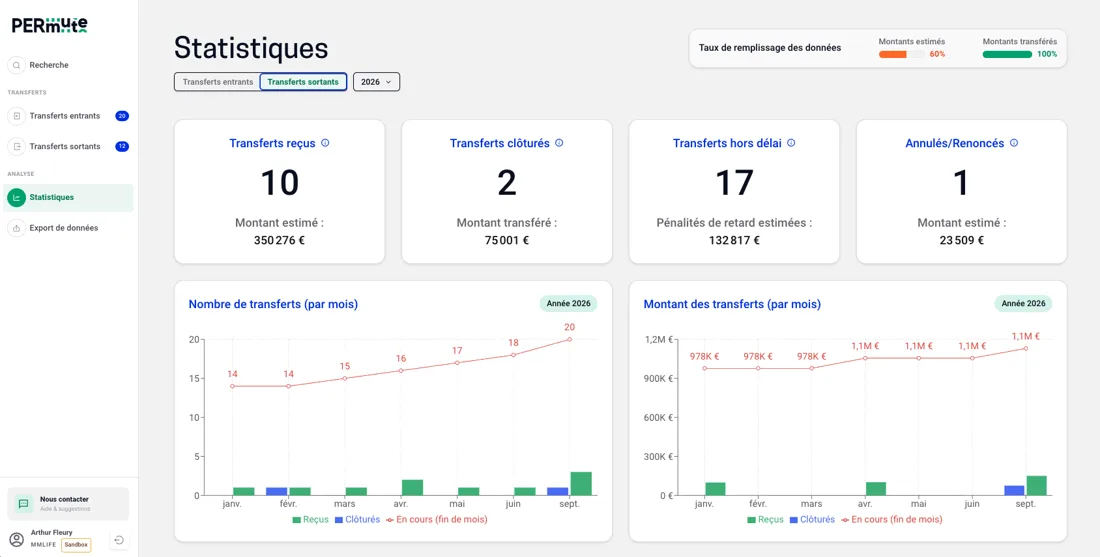The image size is (1100, 557).
Task: Open the Recherche search item
Action: coord(68,65)
